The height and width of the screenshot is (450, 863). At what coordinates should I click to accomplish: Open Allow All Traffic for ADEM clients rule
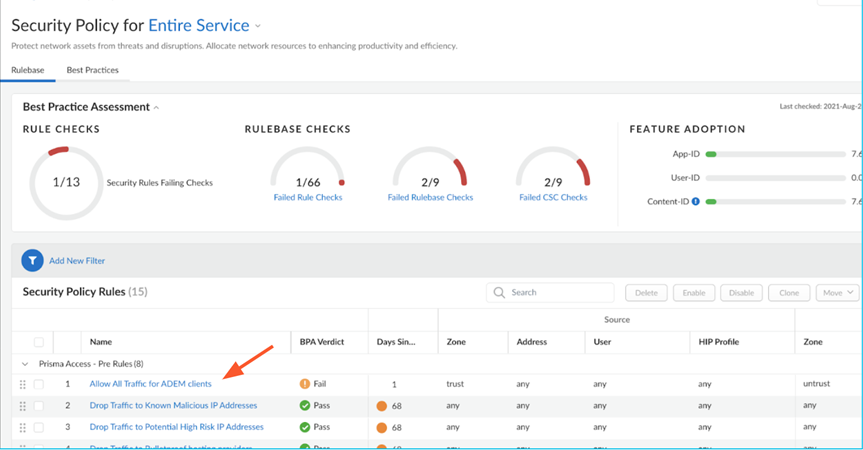pos(150,384)
